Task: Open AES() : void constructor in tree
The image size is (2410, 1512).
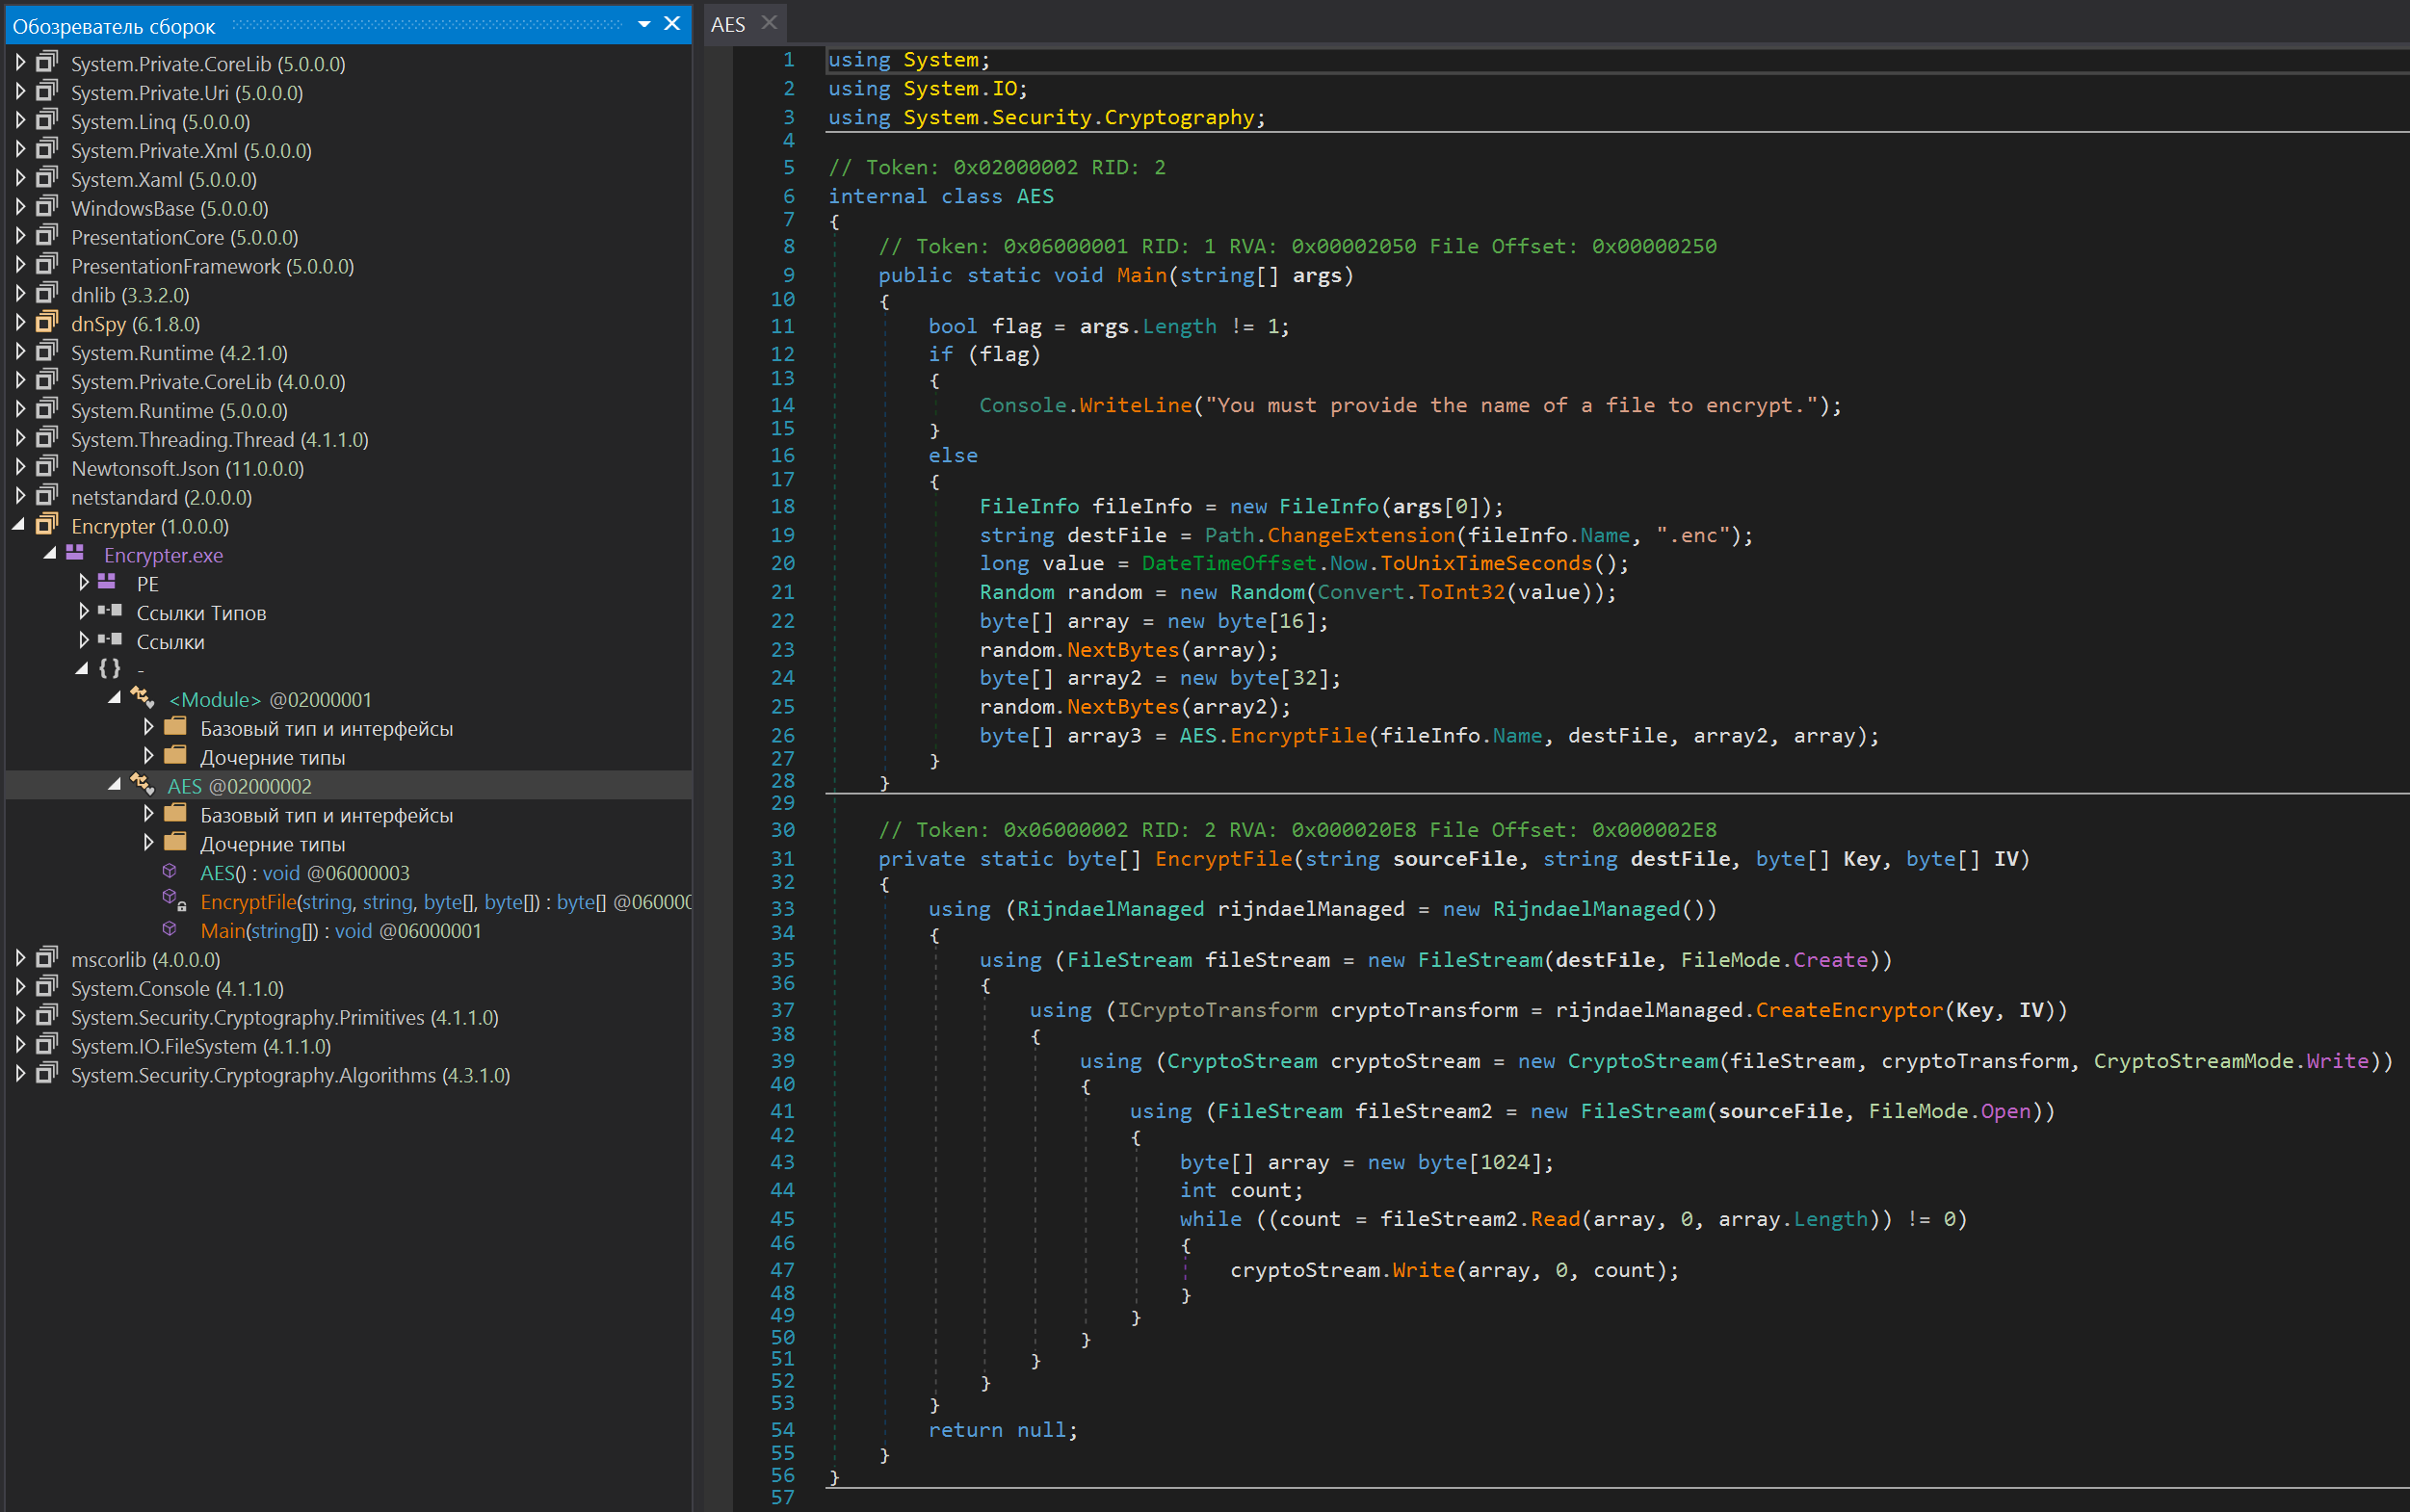Action: 304,873
